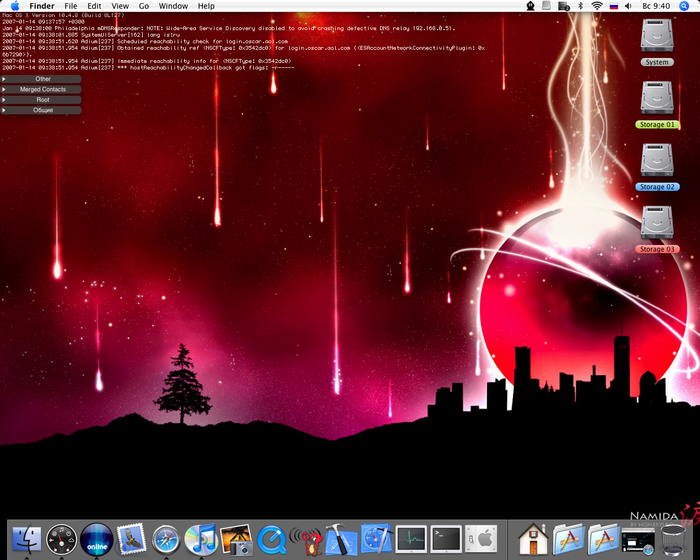Expand the Общие contact group
700x560 pixels.
pyautogui.click(x=42, y=110)
